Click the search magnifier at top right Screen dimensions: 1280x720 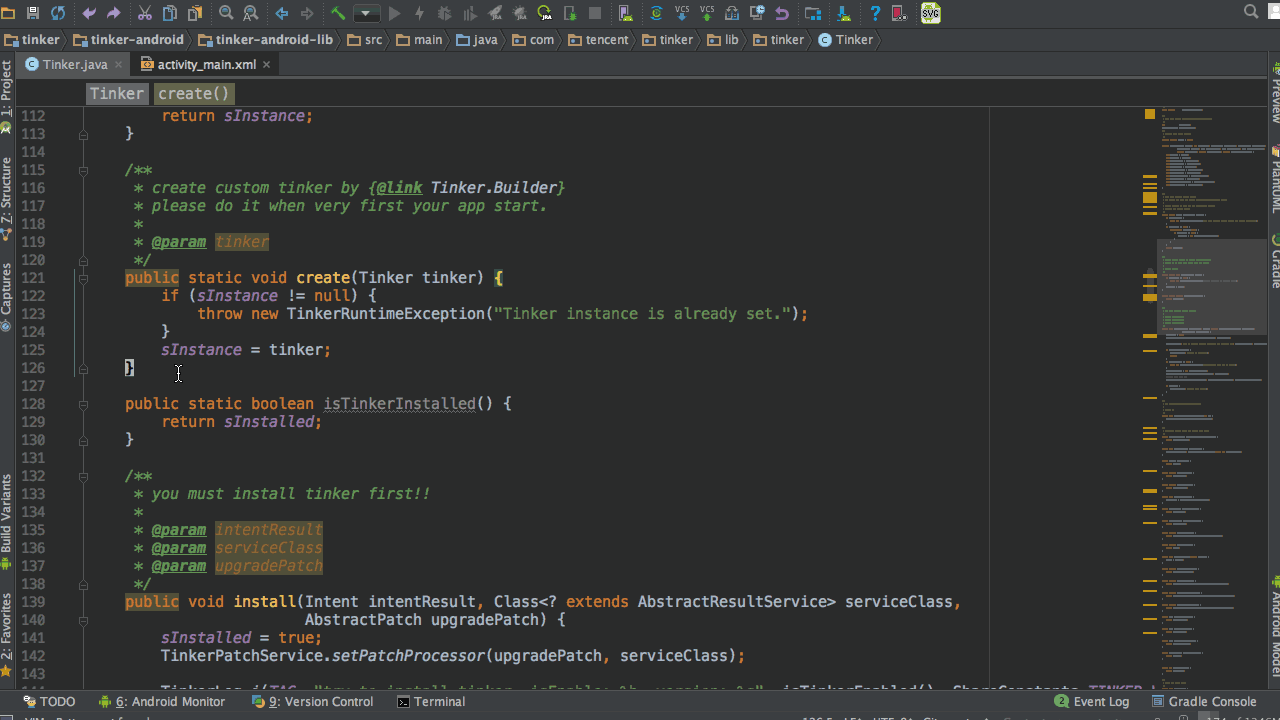tap(1251, 12)
